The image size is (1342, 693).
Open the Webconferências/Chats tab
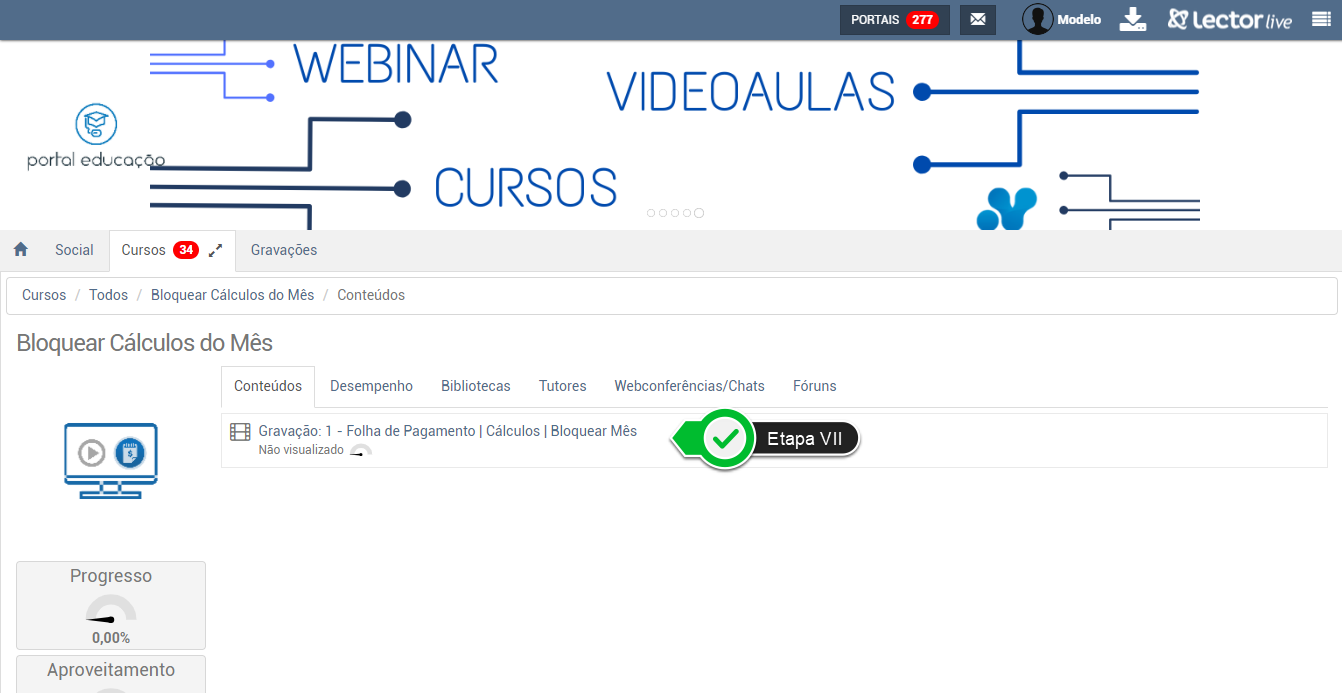coord(689,386)
